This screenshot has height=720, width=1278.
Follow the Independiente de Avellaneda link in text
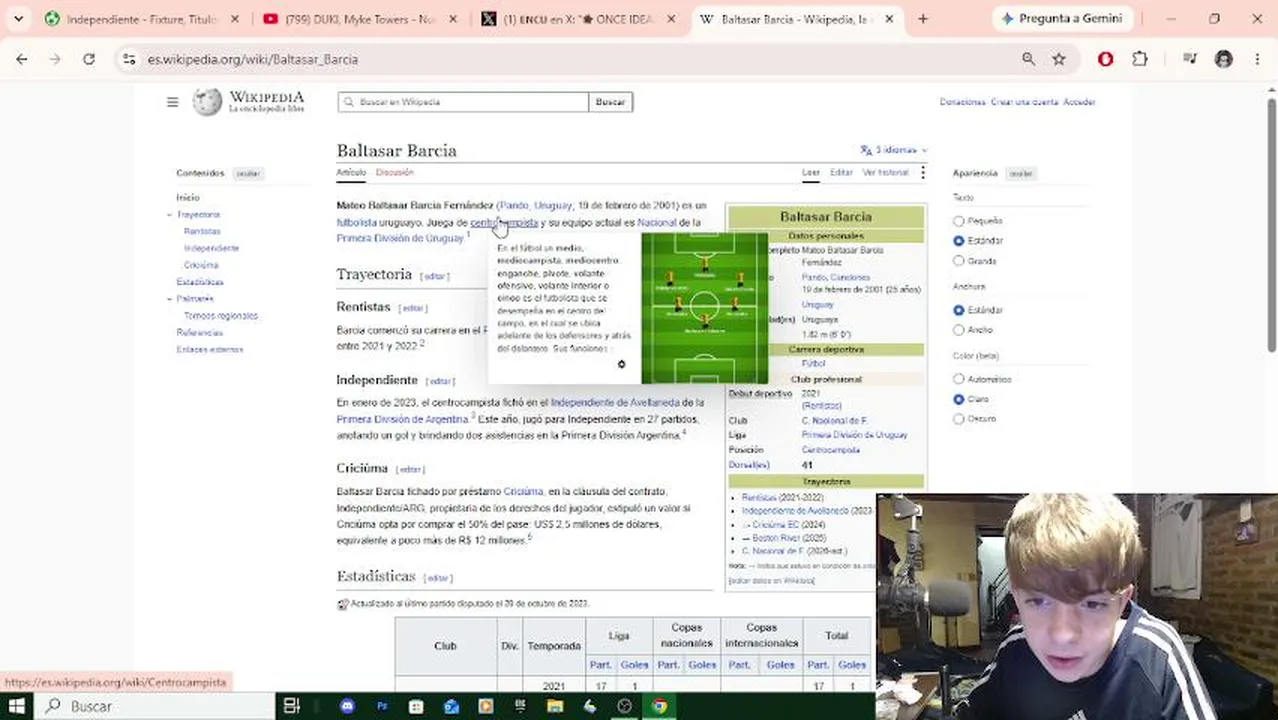615,403
